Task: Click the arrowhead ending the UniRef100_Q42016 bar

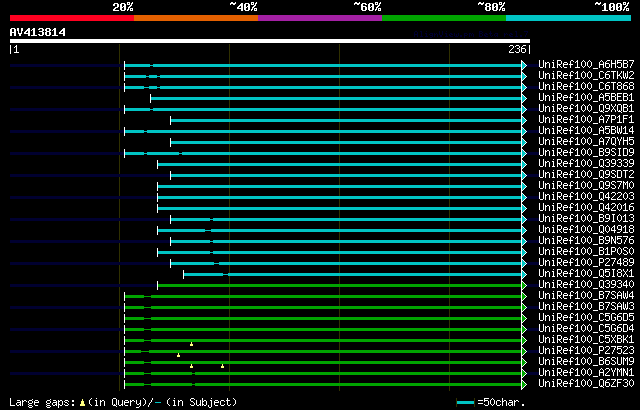Action: (524, 208)
